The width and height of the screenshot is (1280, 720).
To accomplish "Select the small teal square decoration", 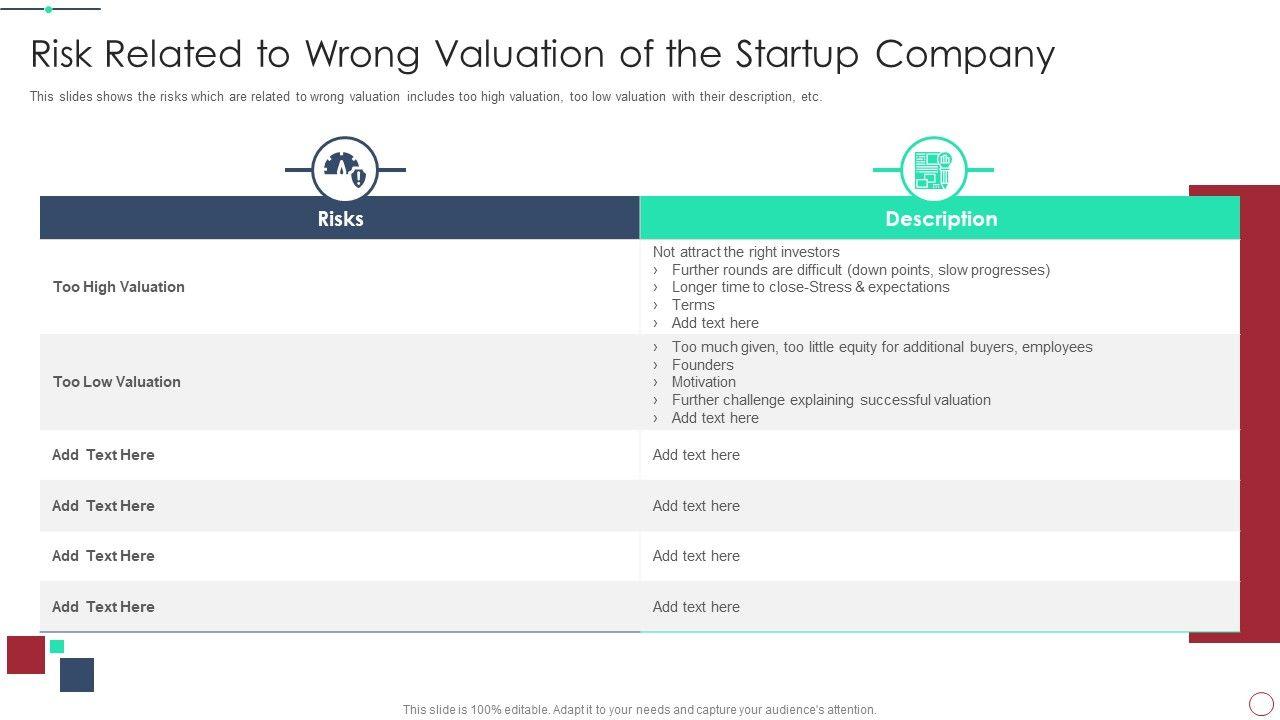I will coord(57,646).
